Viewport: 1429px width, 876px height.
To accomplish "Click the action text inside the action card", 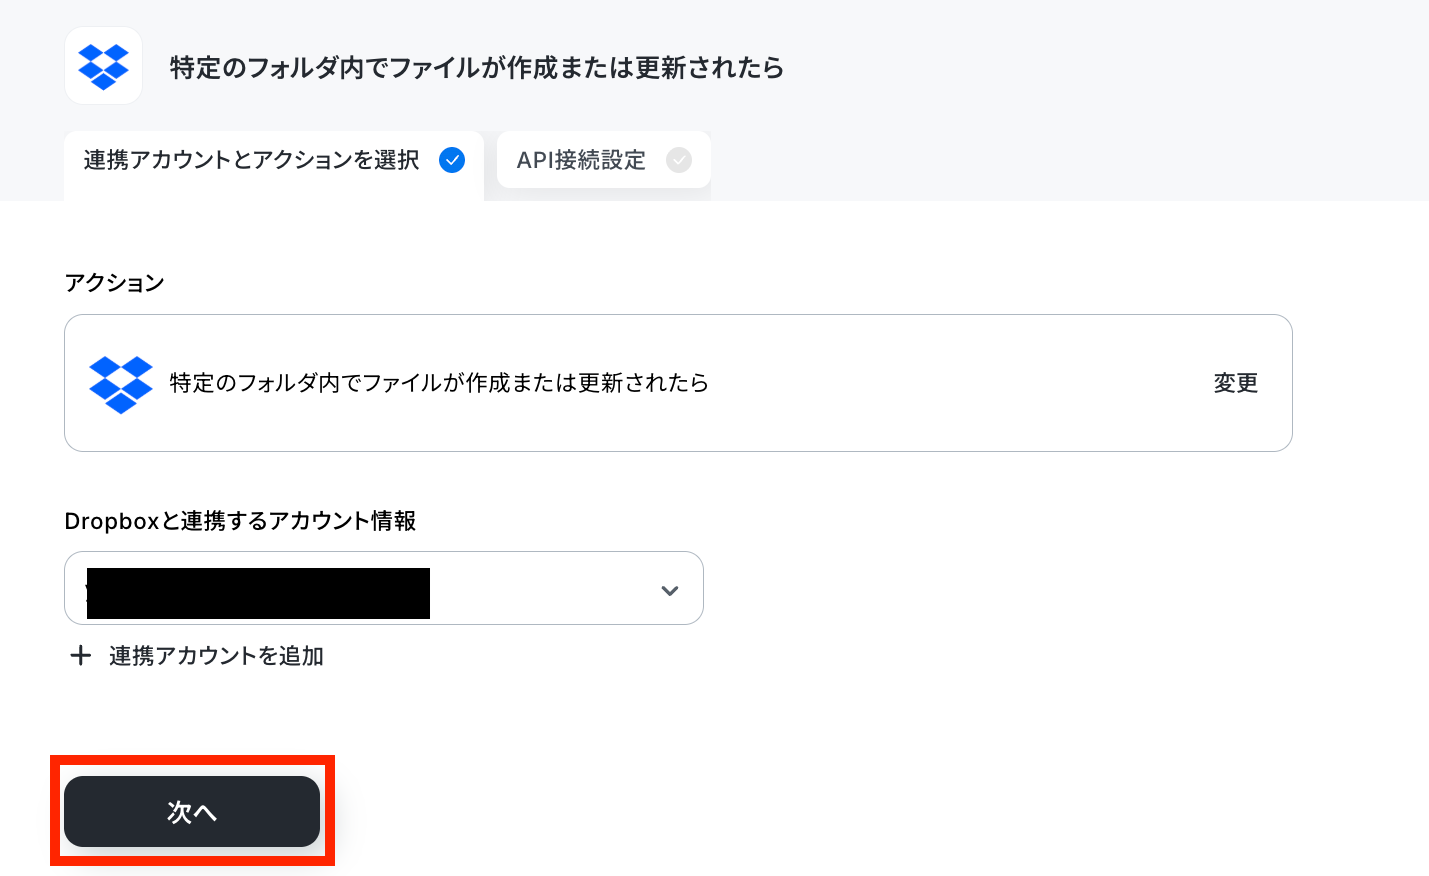I will click(439, 383).
